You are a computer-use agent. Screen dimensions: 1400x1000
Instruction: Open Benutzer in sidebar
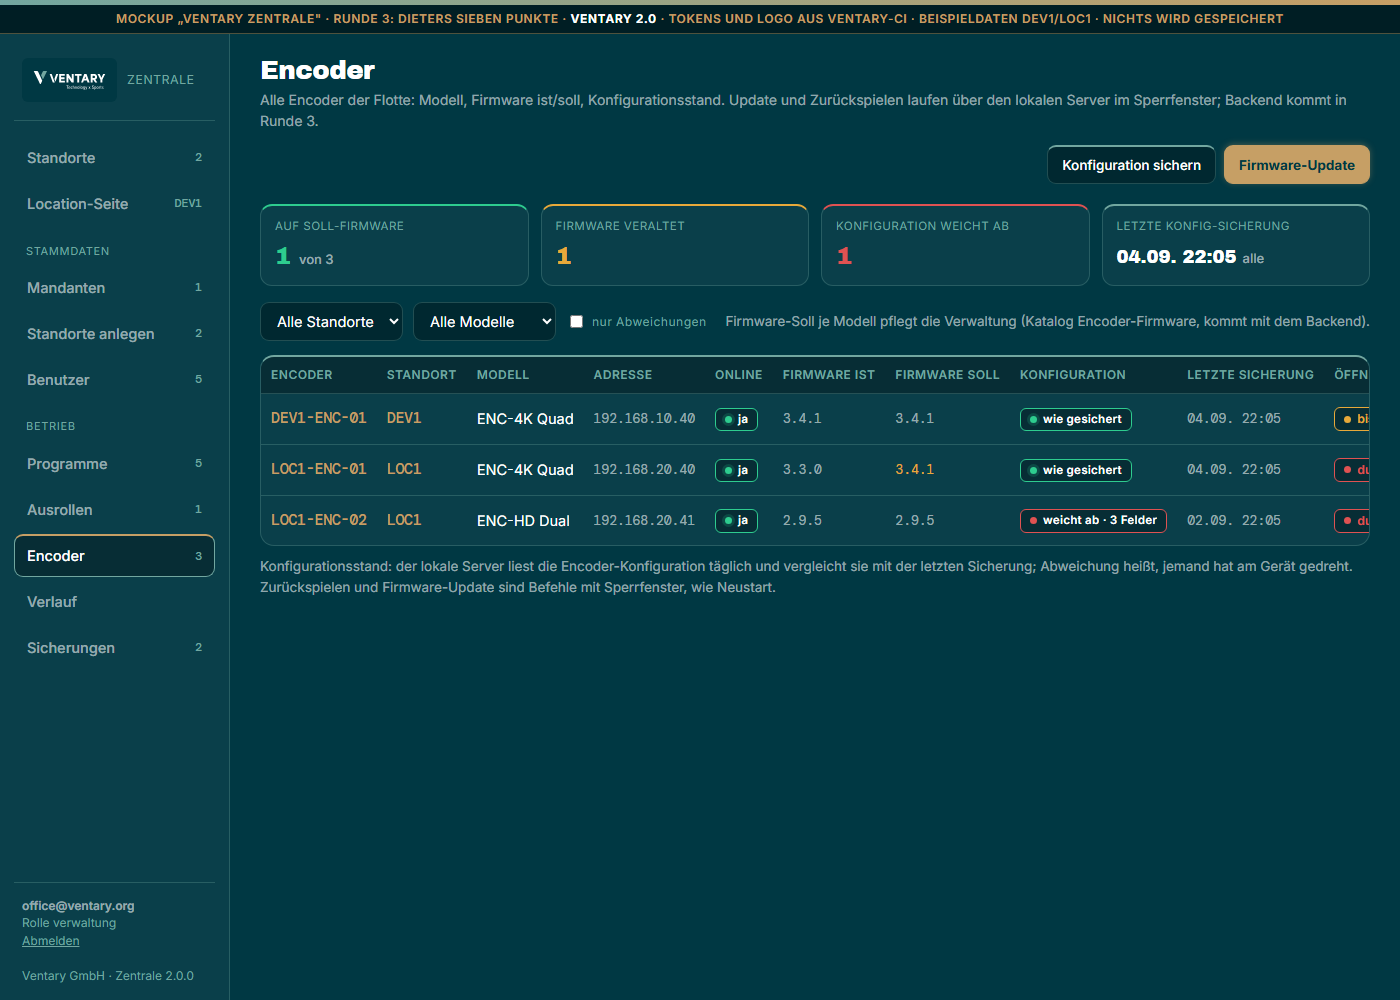[114, 380]
